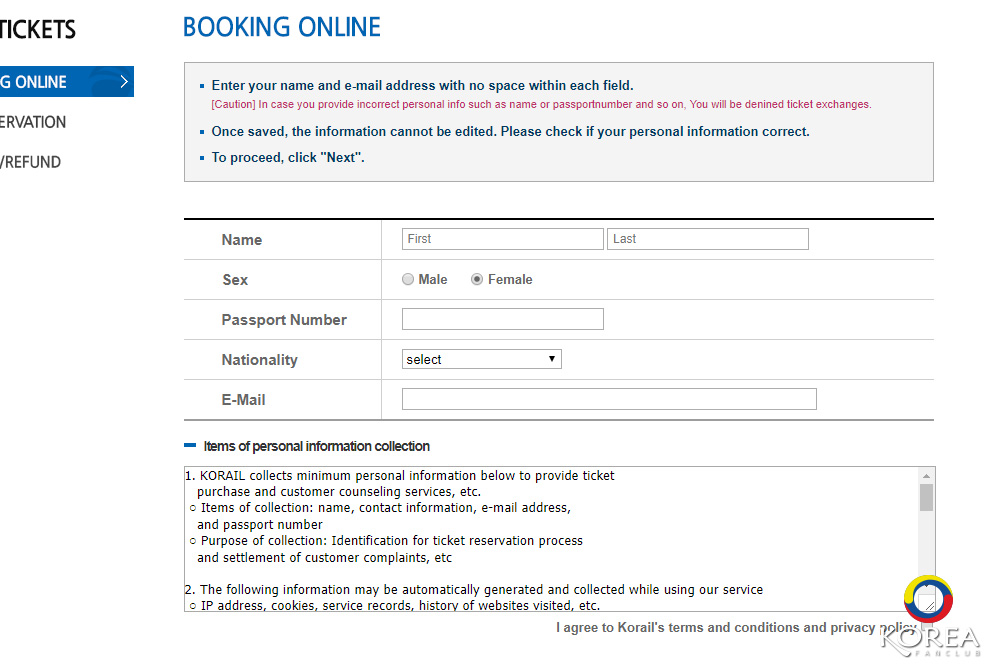Select the Female radio button
The image size is (1000, 667).
coord(477,280)
